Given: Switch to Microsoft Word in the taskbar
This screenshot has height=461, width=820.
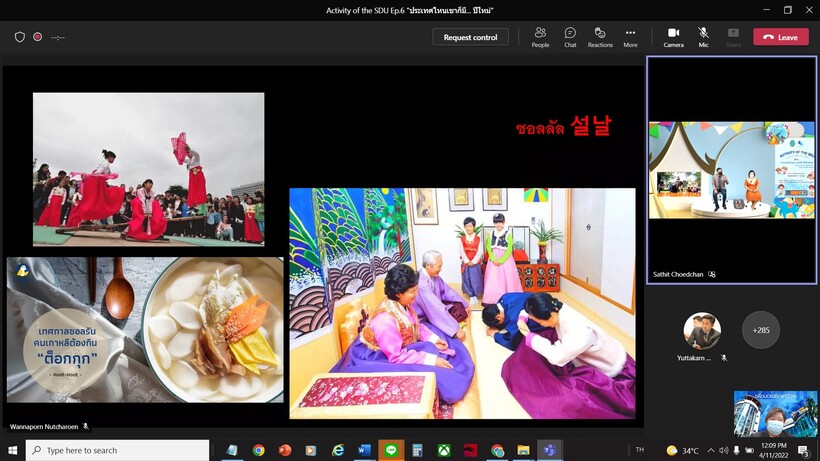Looking at the screenshot, I should pos(364,451).
